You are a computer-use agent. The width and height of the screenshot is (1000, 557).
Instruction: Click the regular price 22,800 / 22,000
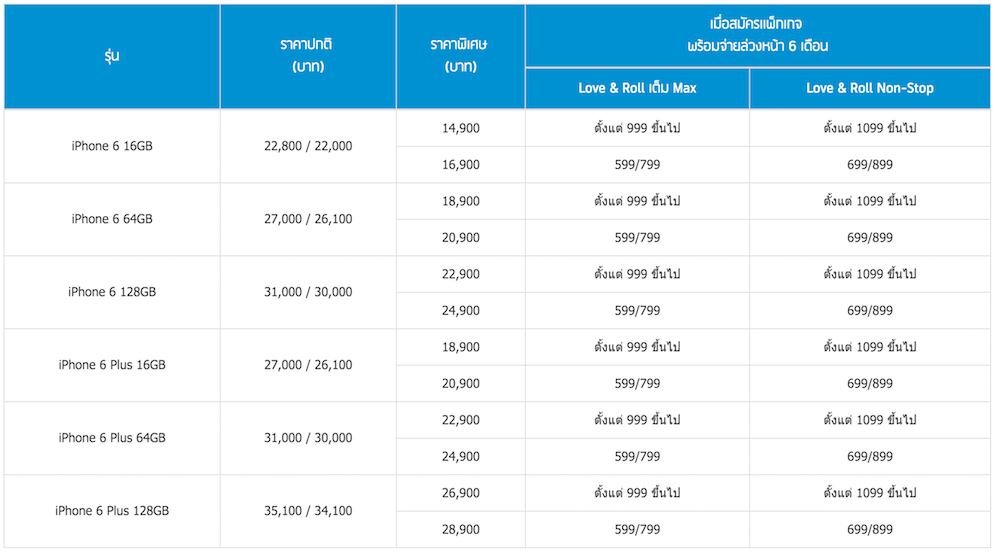click(x=307, y=146)
